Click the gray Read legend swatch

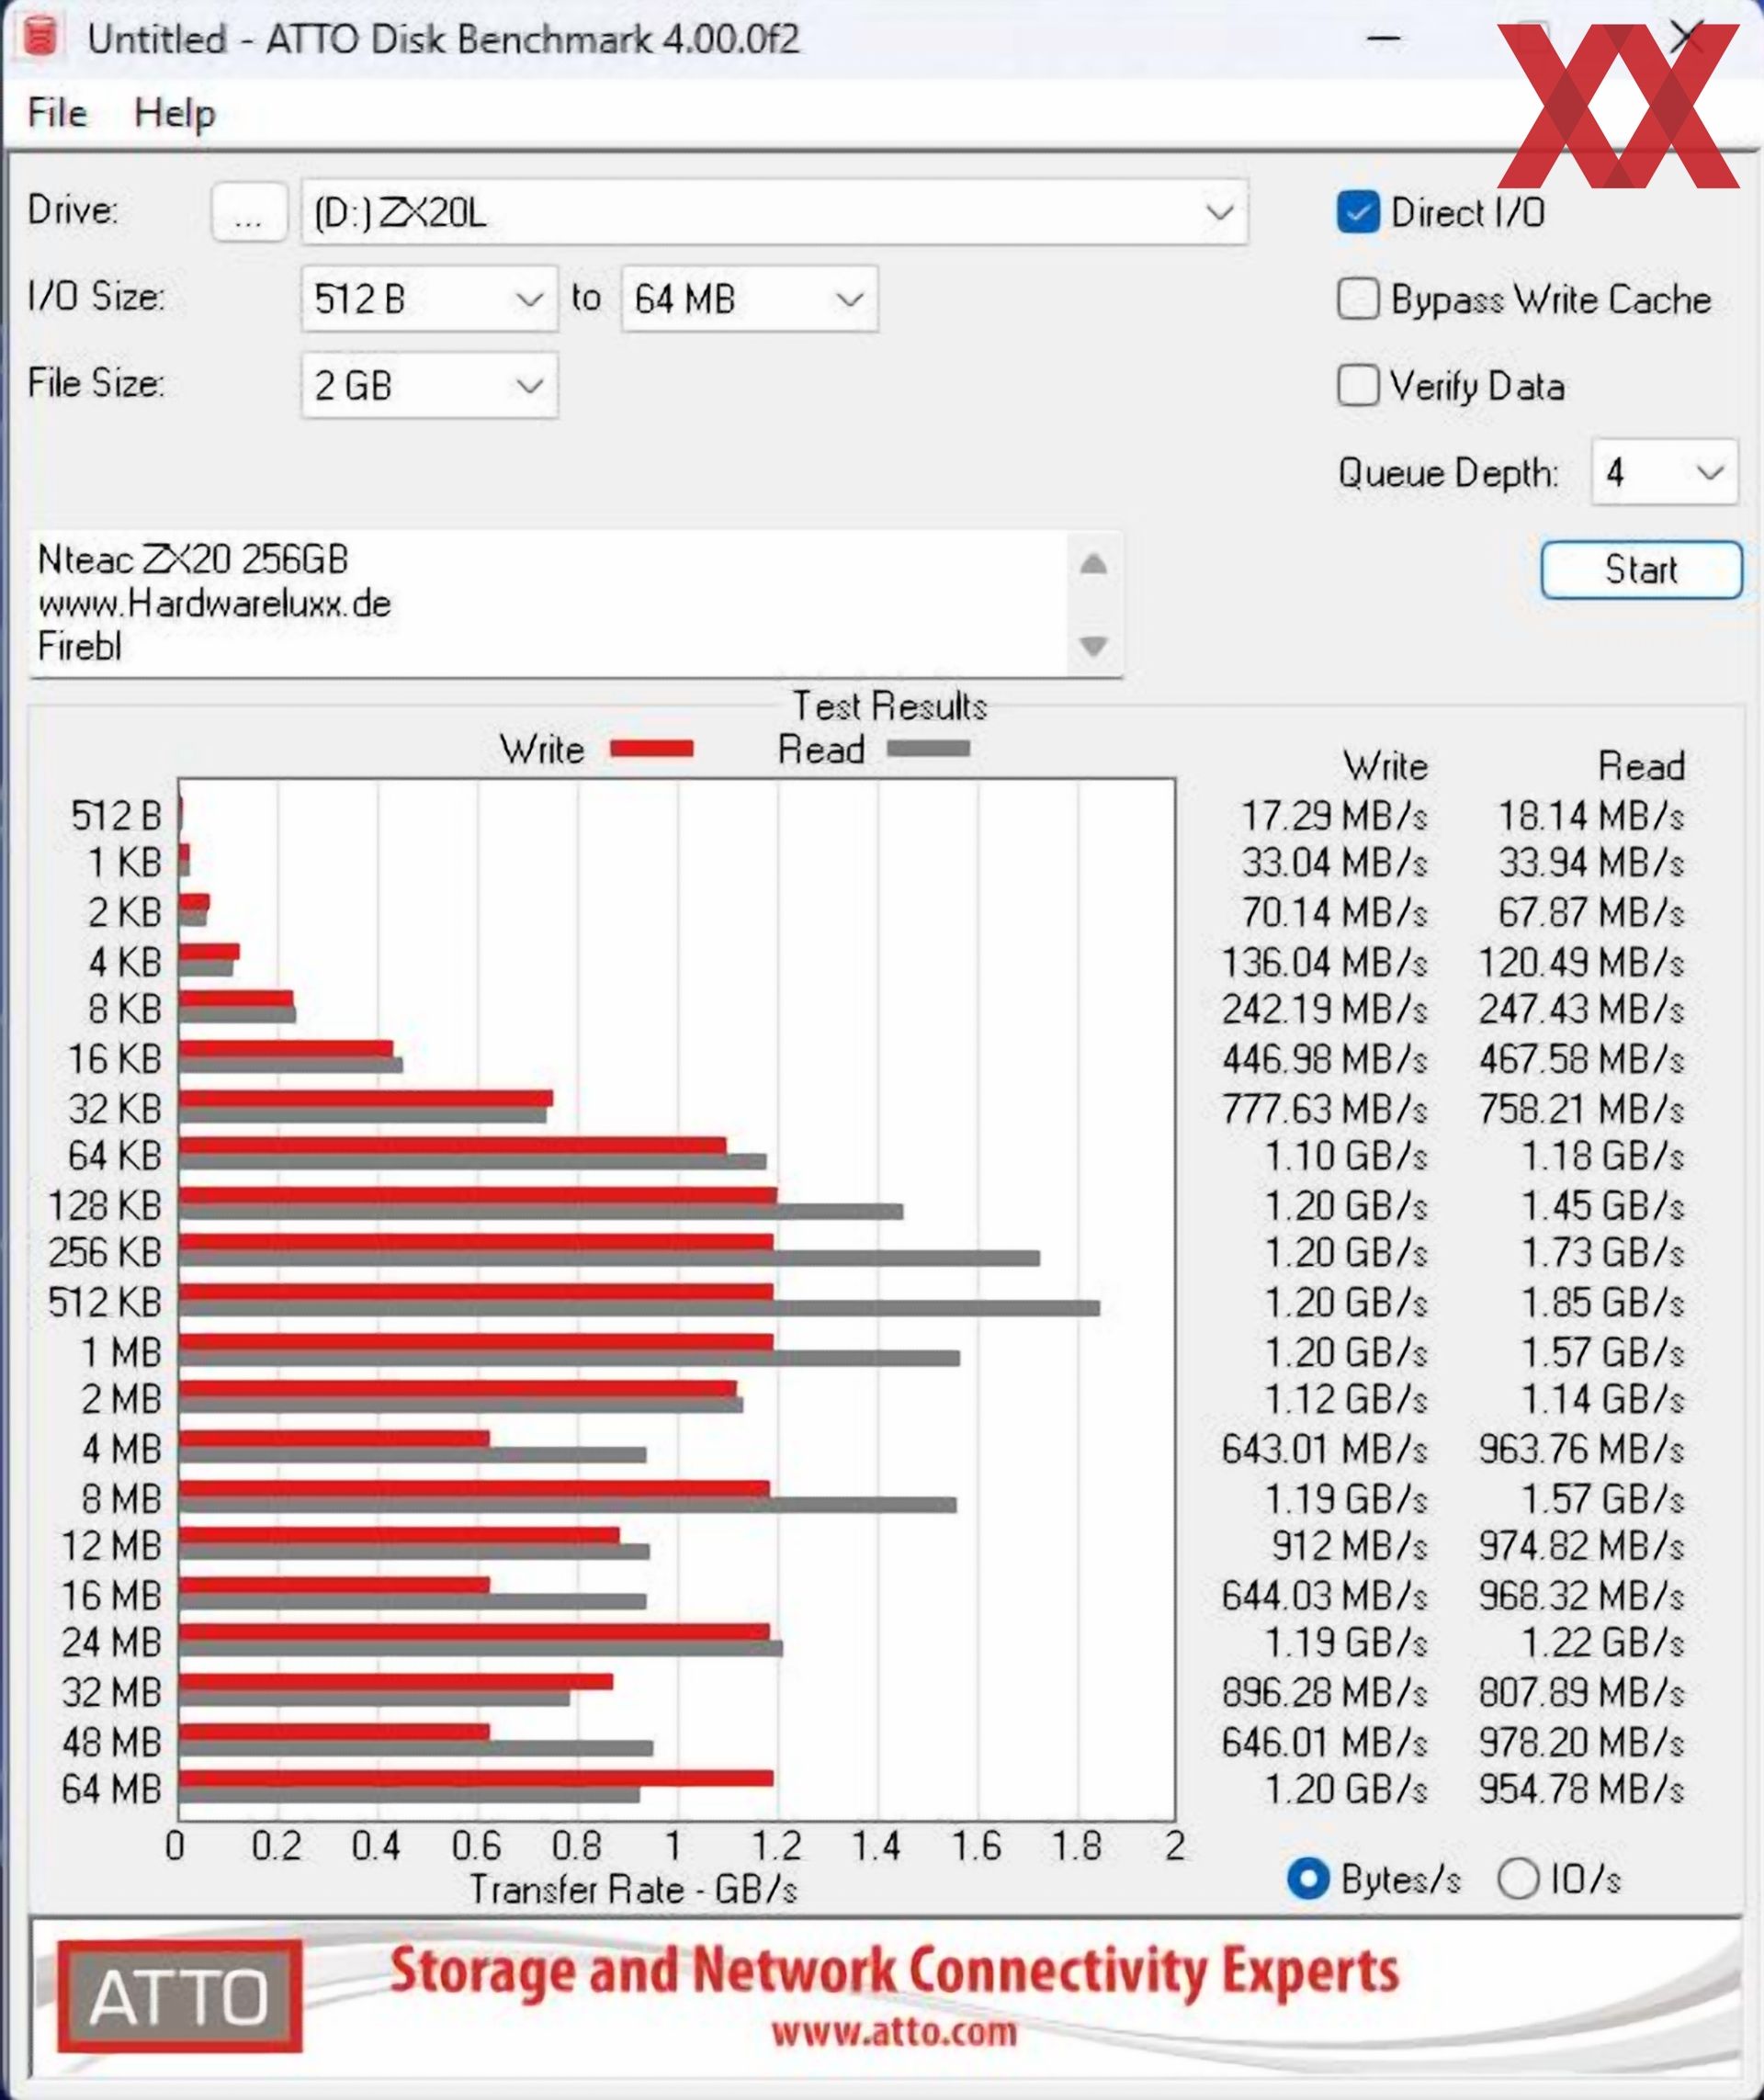928,748
